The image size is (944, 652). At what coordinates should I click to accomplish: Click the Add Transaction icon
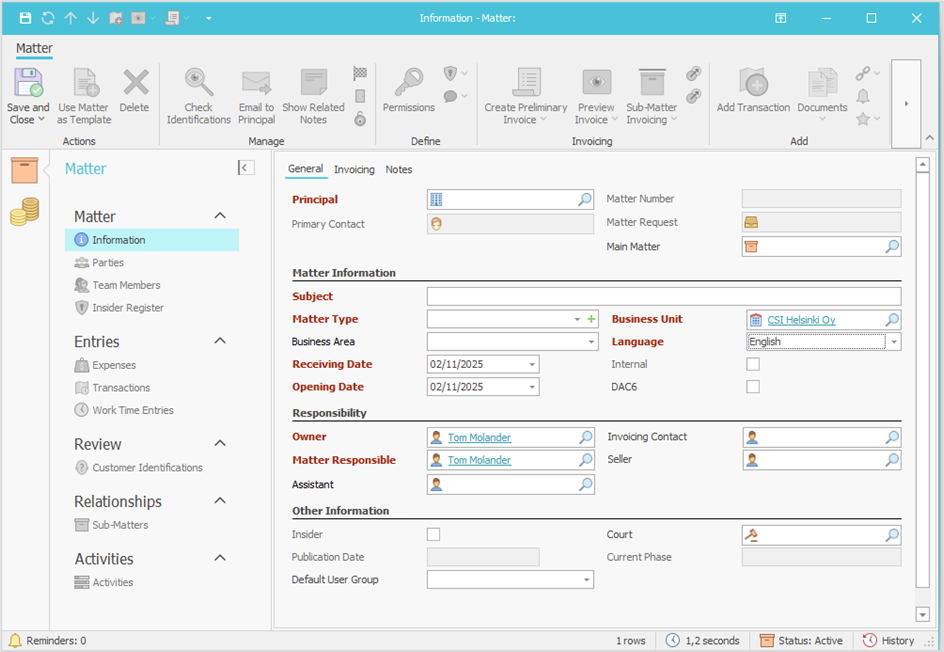pyautogui.click(x=753, y=84)
